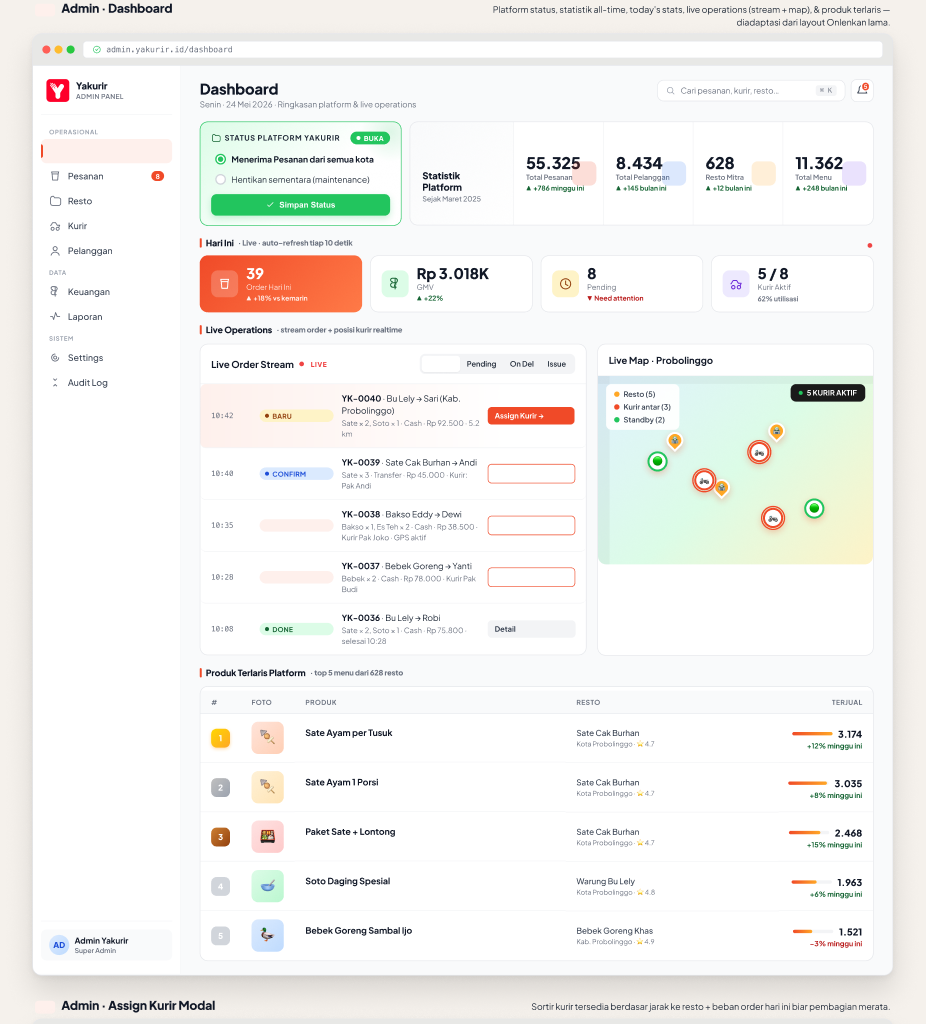The width and height of the screenshot is (926, 1024).
Task: Click the Settings gear icon in sidebar
Action: [55, 358]
